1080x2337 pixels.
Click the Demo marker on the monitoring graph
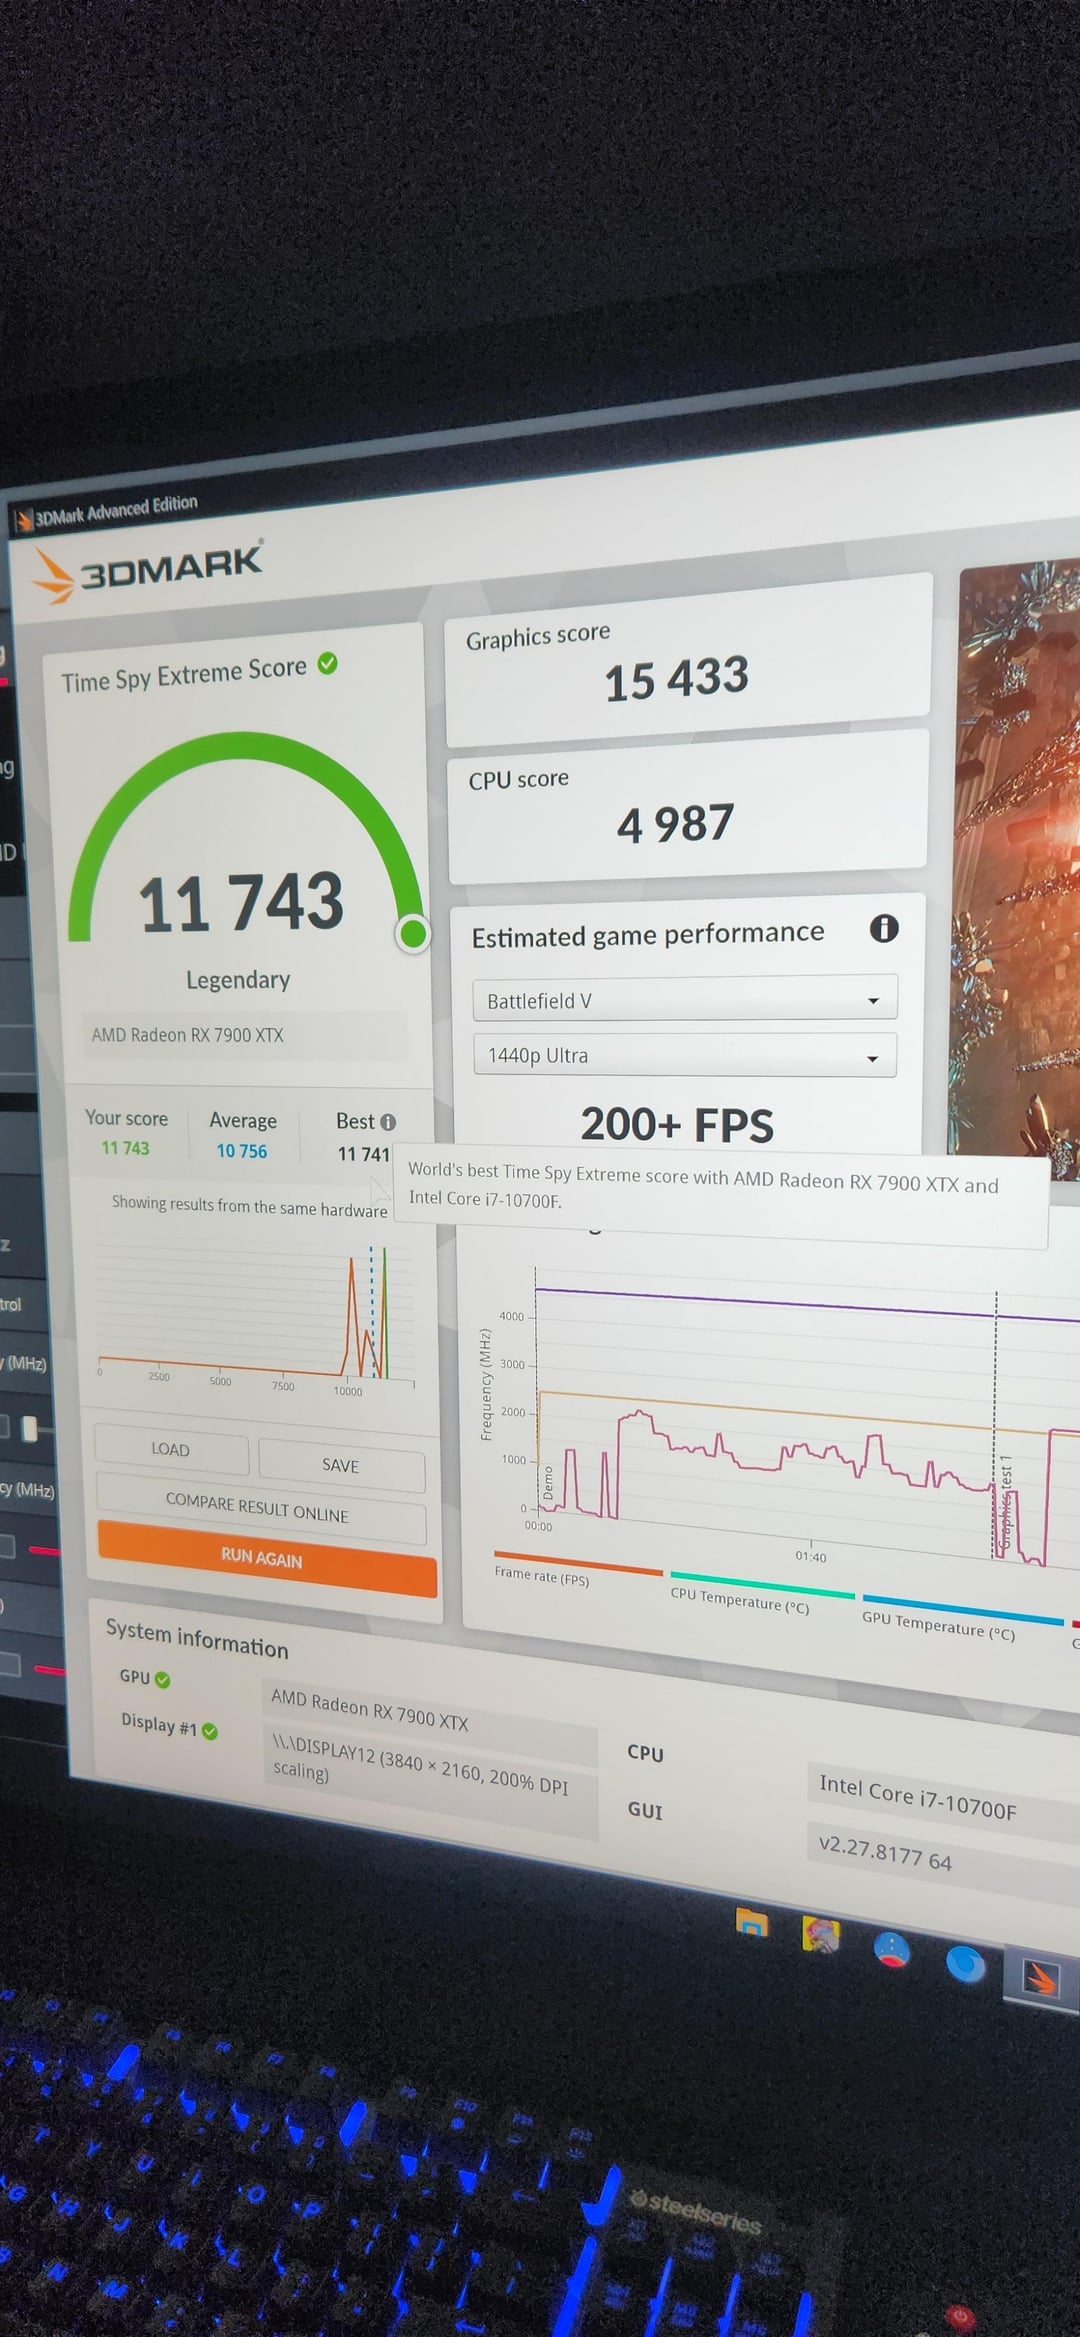548,1482
